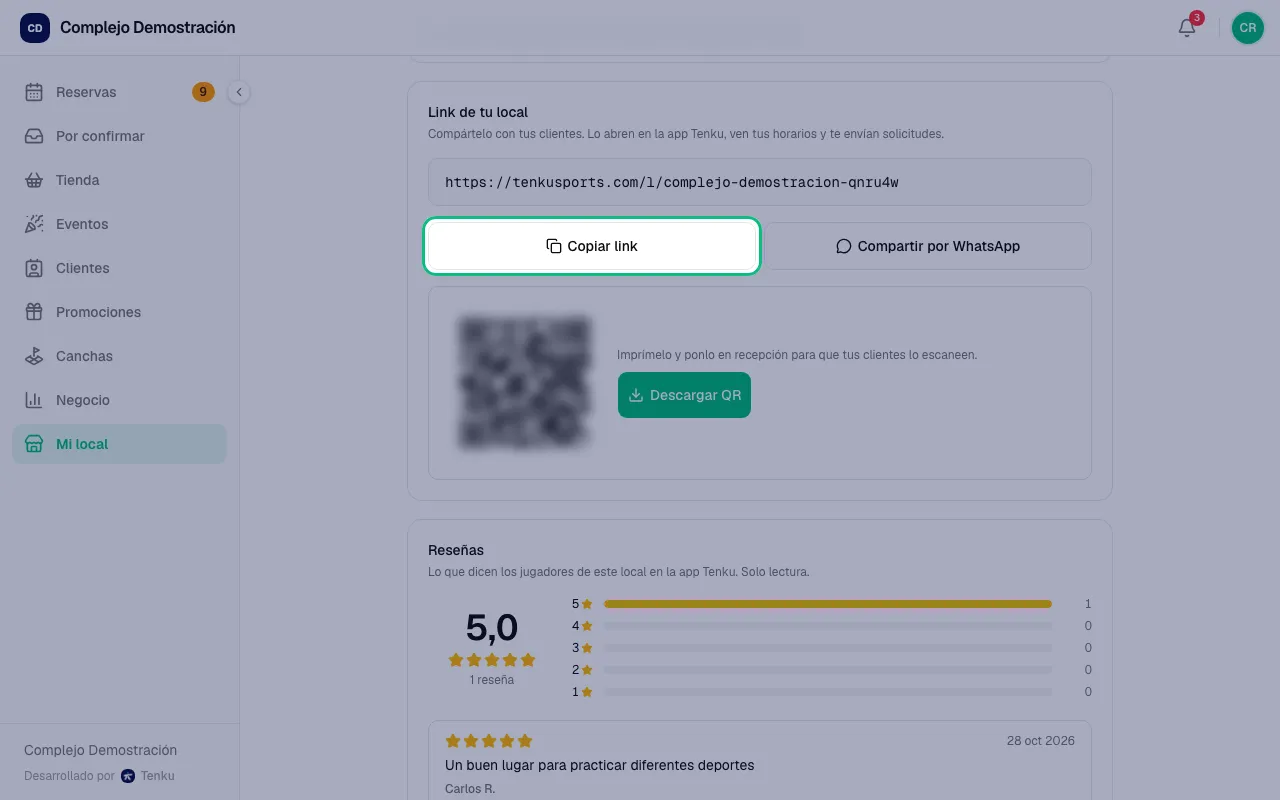Go to Promociones
This screenshot has width=1280, height=800.
click(x=120, y=312)
